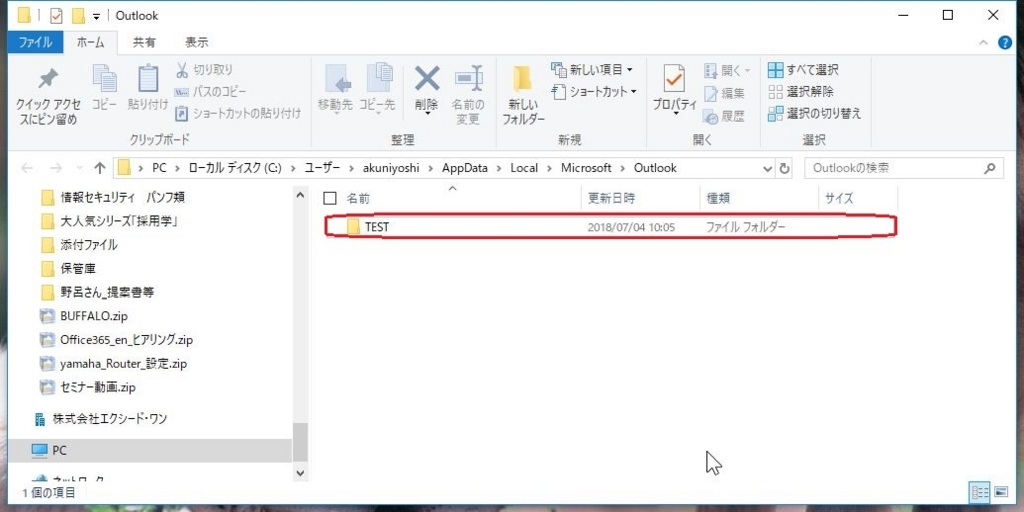Image resolution: width=1024 pixels, height=512 pixels.
Task: Switch to Share (共有) tab
Action: click(144, 42)
